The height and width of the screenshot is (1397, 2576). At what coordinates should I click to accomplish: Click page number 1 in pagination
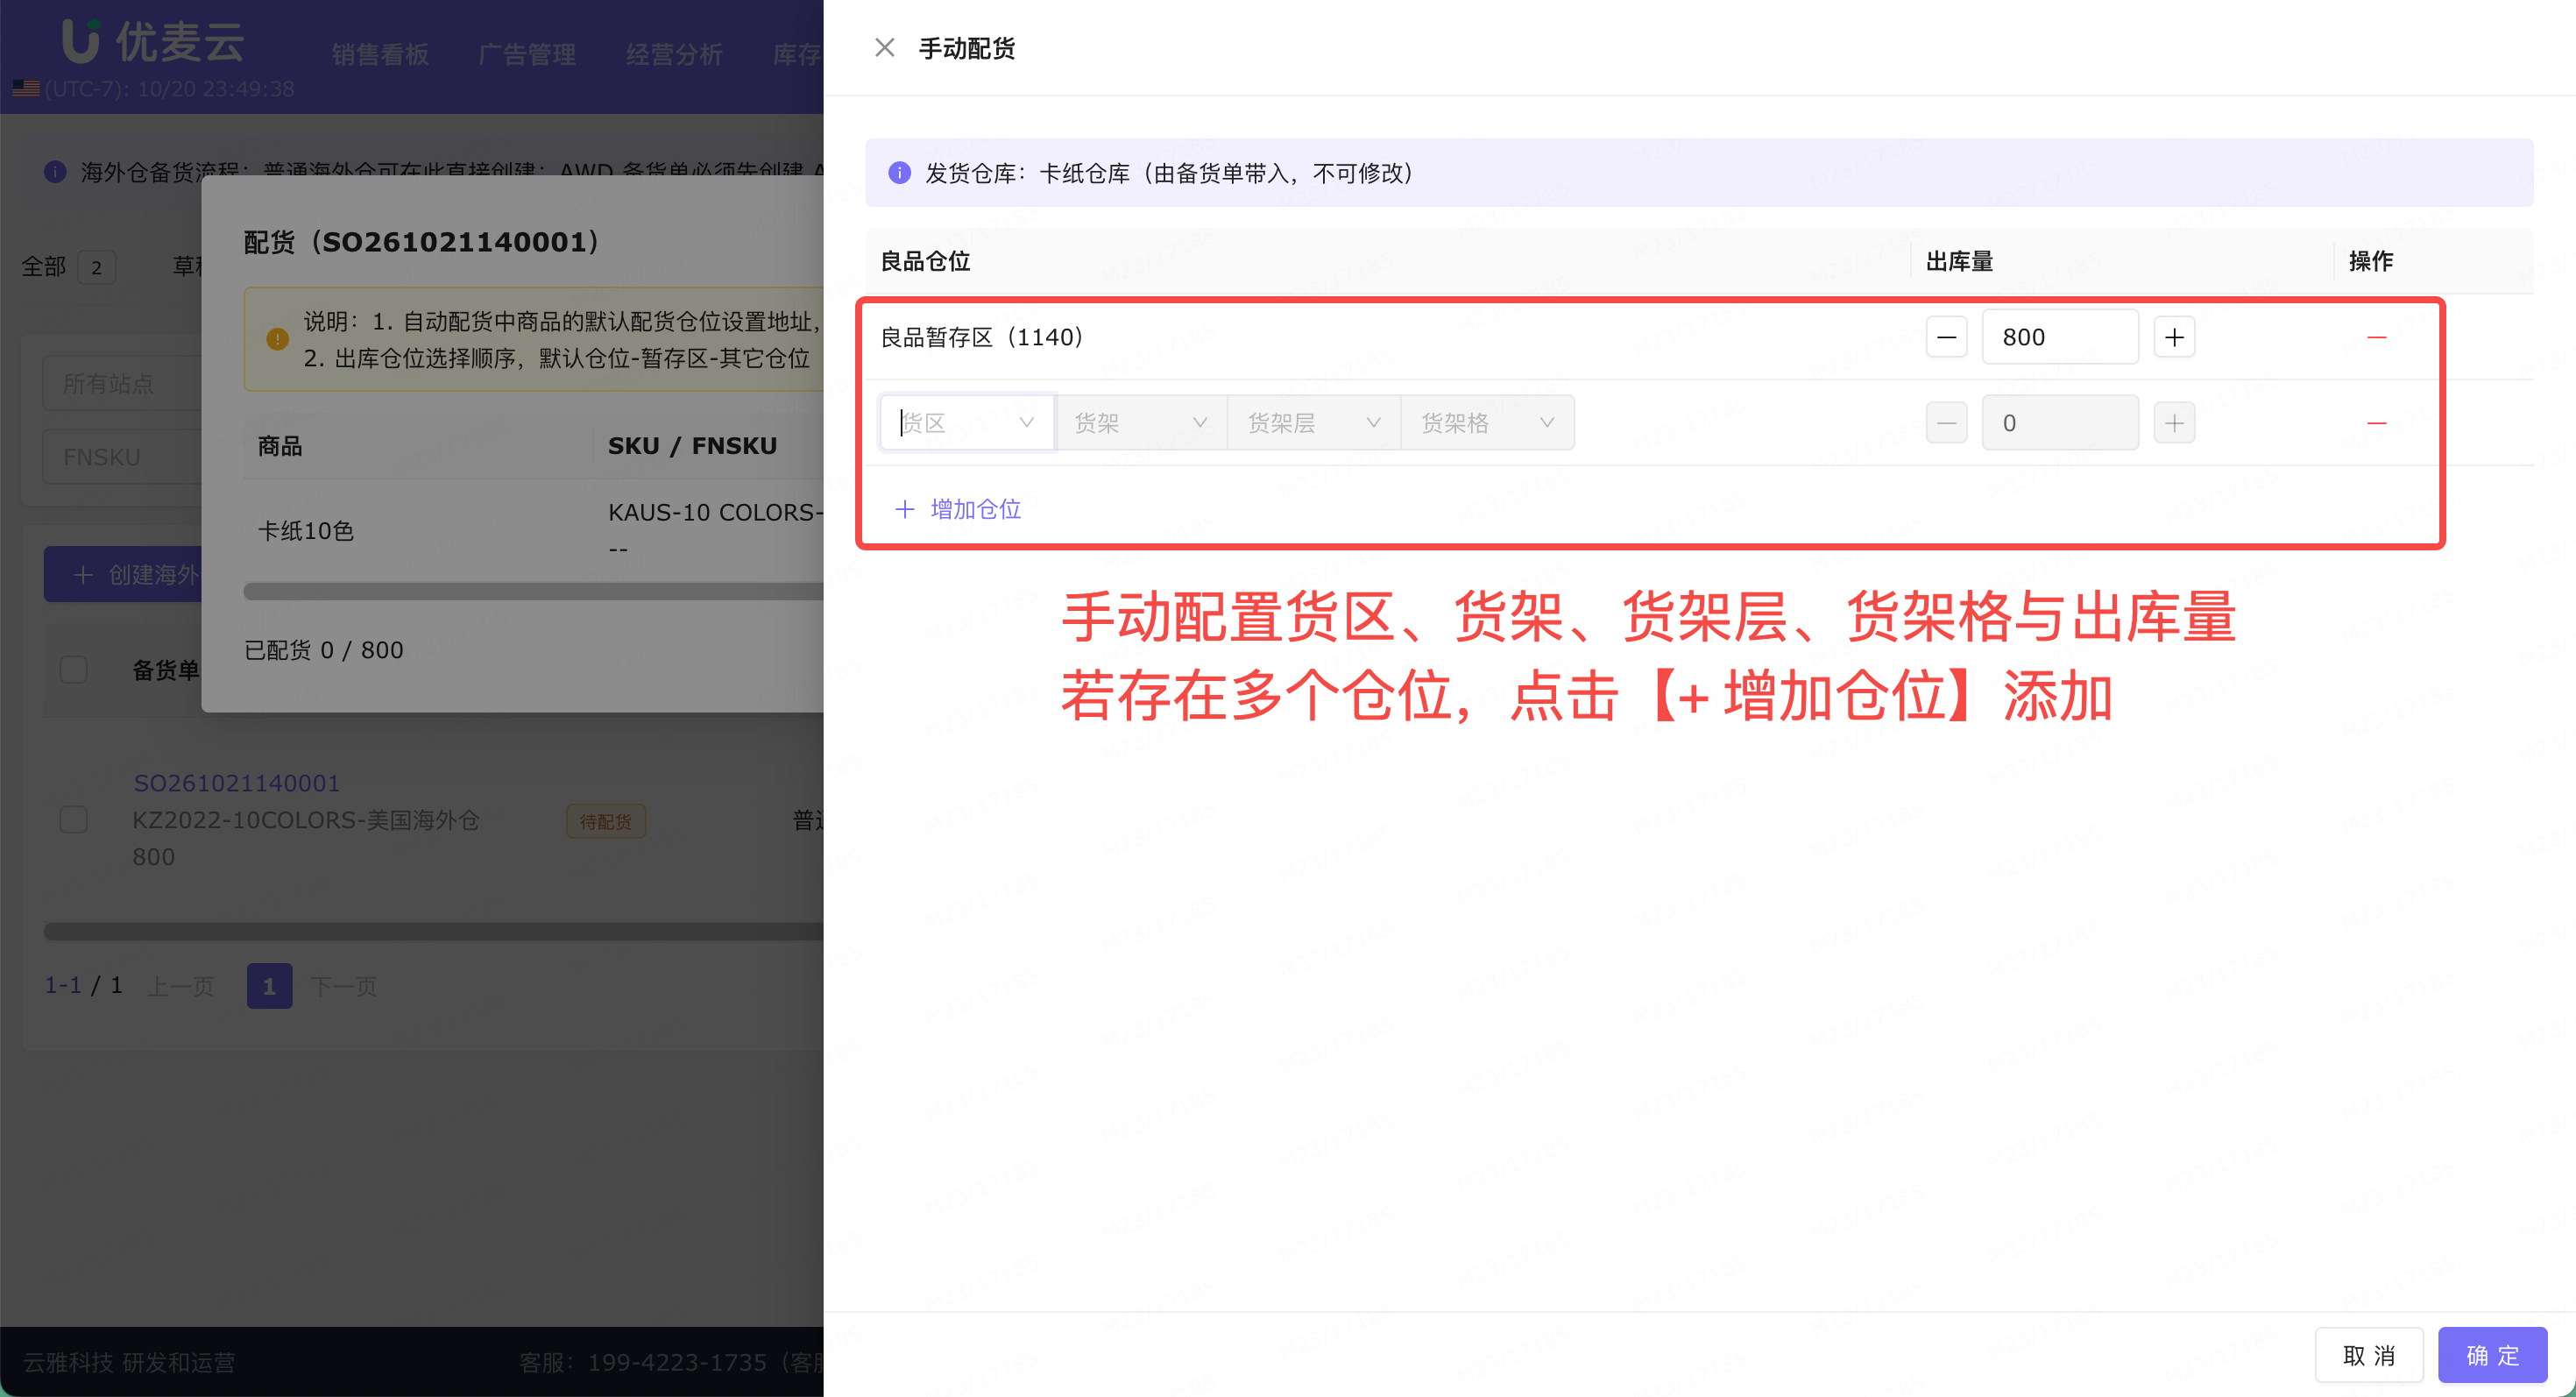coord(269,986)
